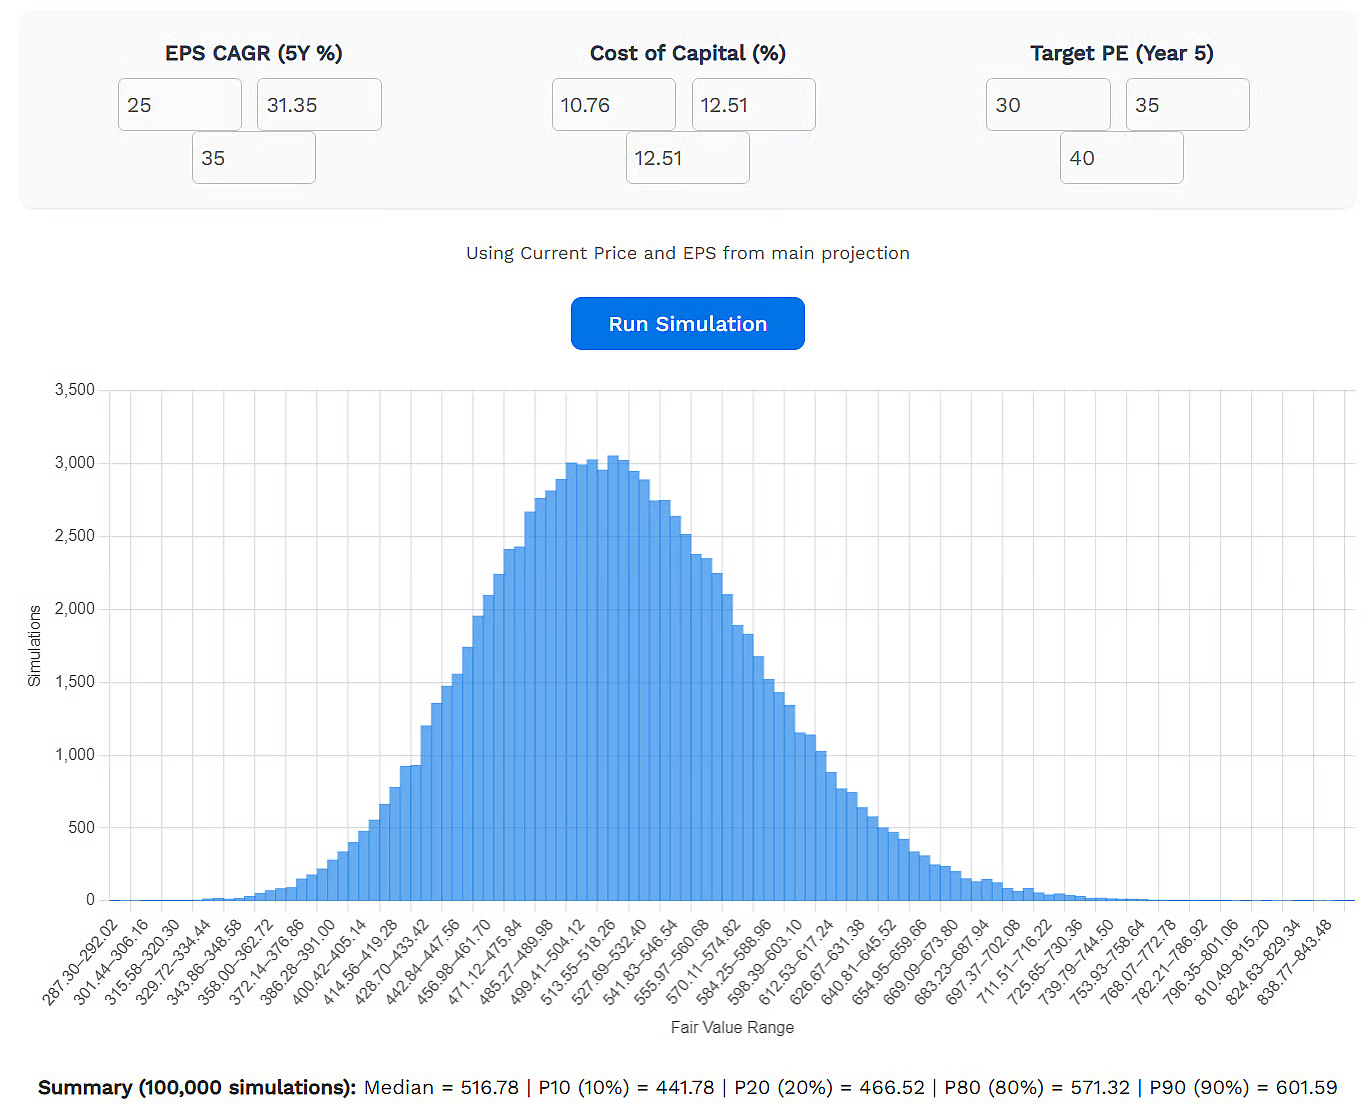The width and height of the screenshot is (1368, 1111).
Task: Select the top-row Cost of Capital 12.51 field
Action: coord(753,105)
